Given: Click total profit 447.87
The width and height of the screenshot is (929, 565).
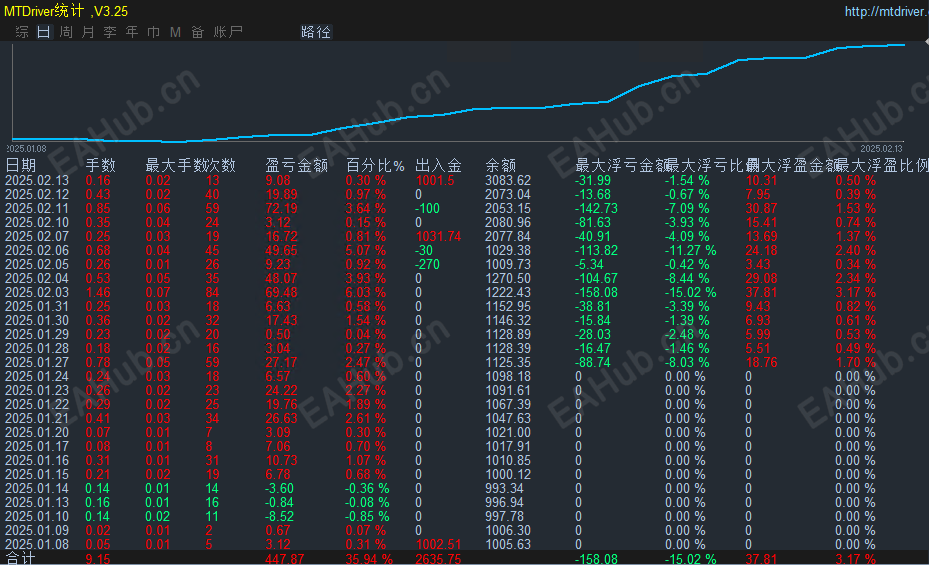Looking at the screenshot, I should (x=285, y=559).
